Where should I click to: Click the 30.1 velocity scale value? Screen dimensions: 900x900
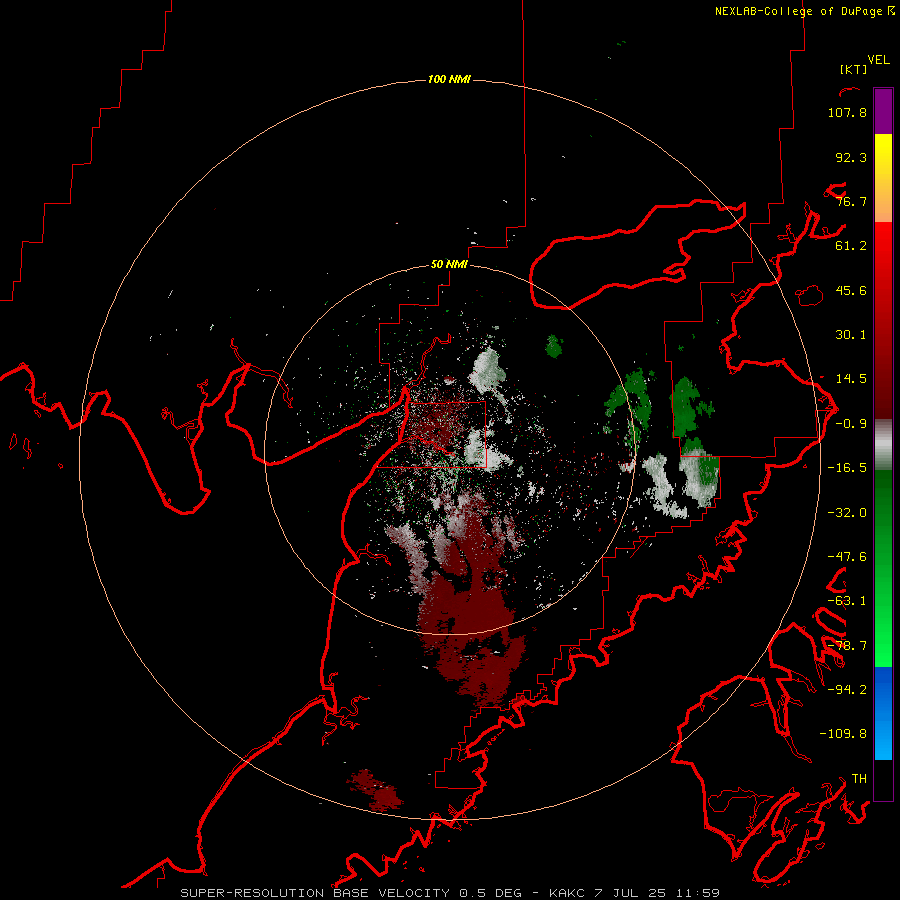(x=851, y=335)
